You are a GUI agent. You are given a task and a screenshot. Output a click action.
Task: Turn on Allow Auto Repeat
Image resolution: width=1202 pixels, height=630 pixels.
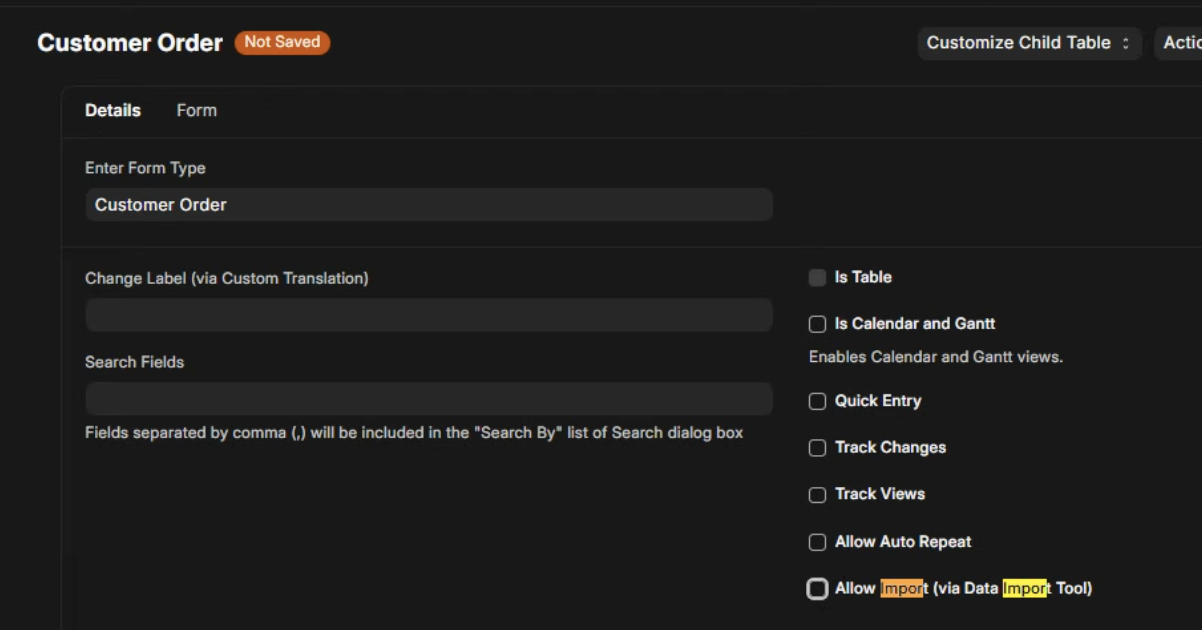tap(817, 542)
